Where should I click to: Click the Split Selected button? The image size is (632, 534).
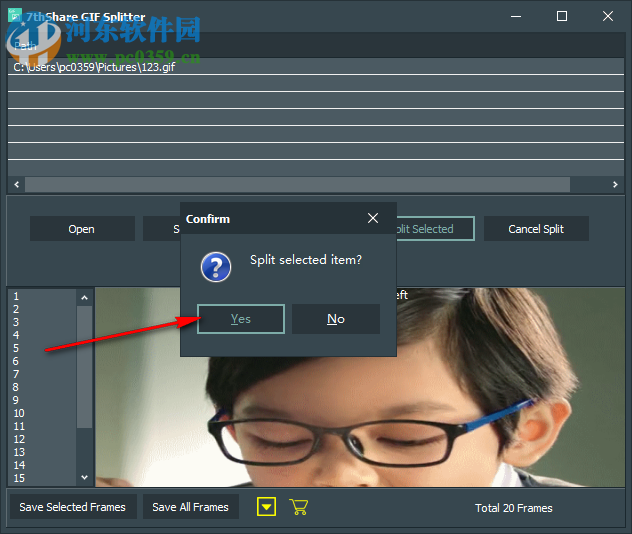[x=435, y=229]
